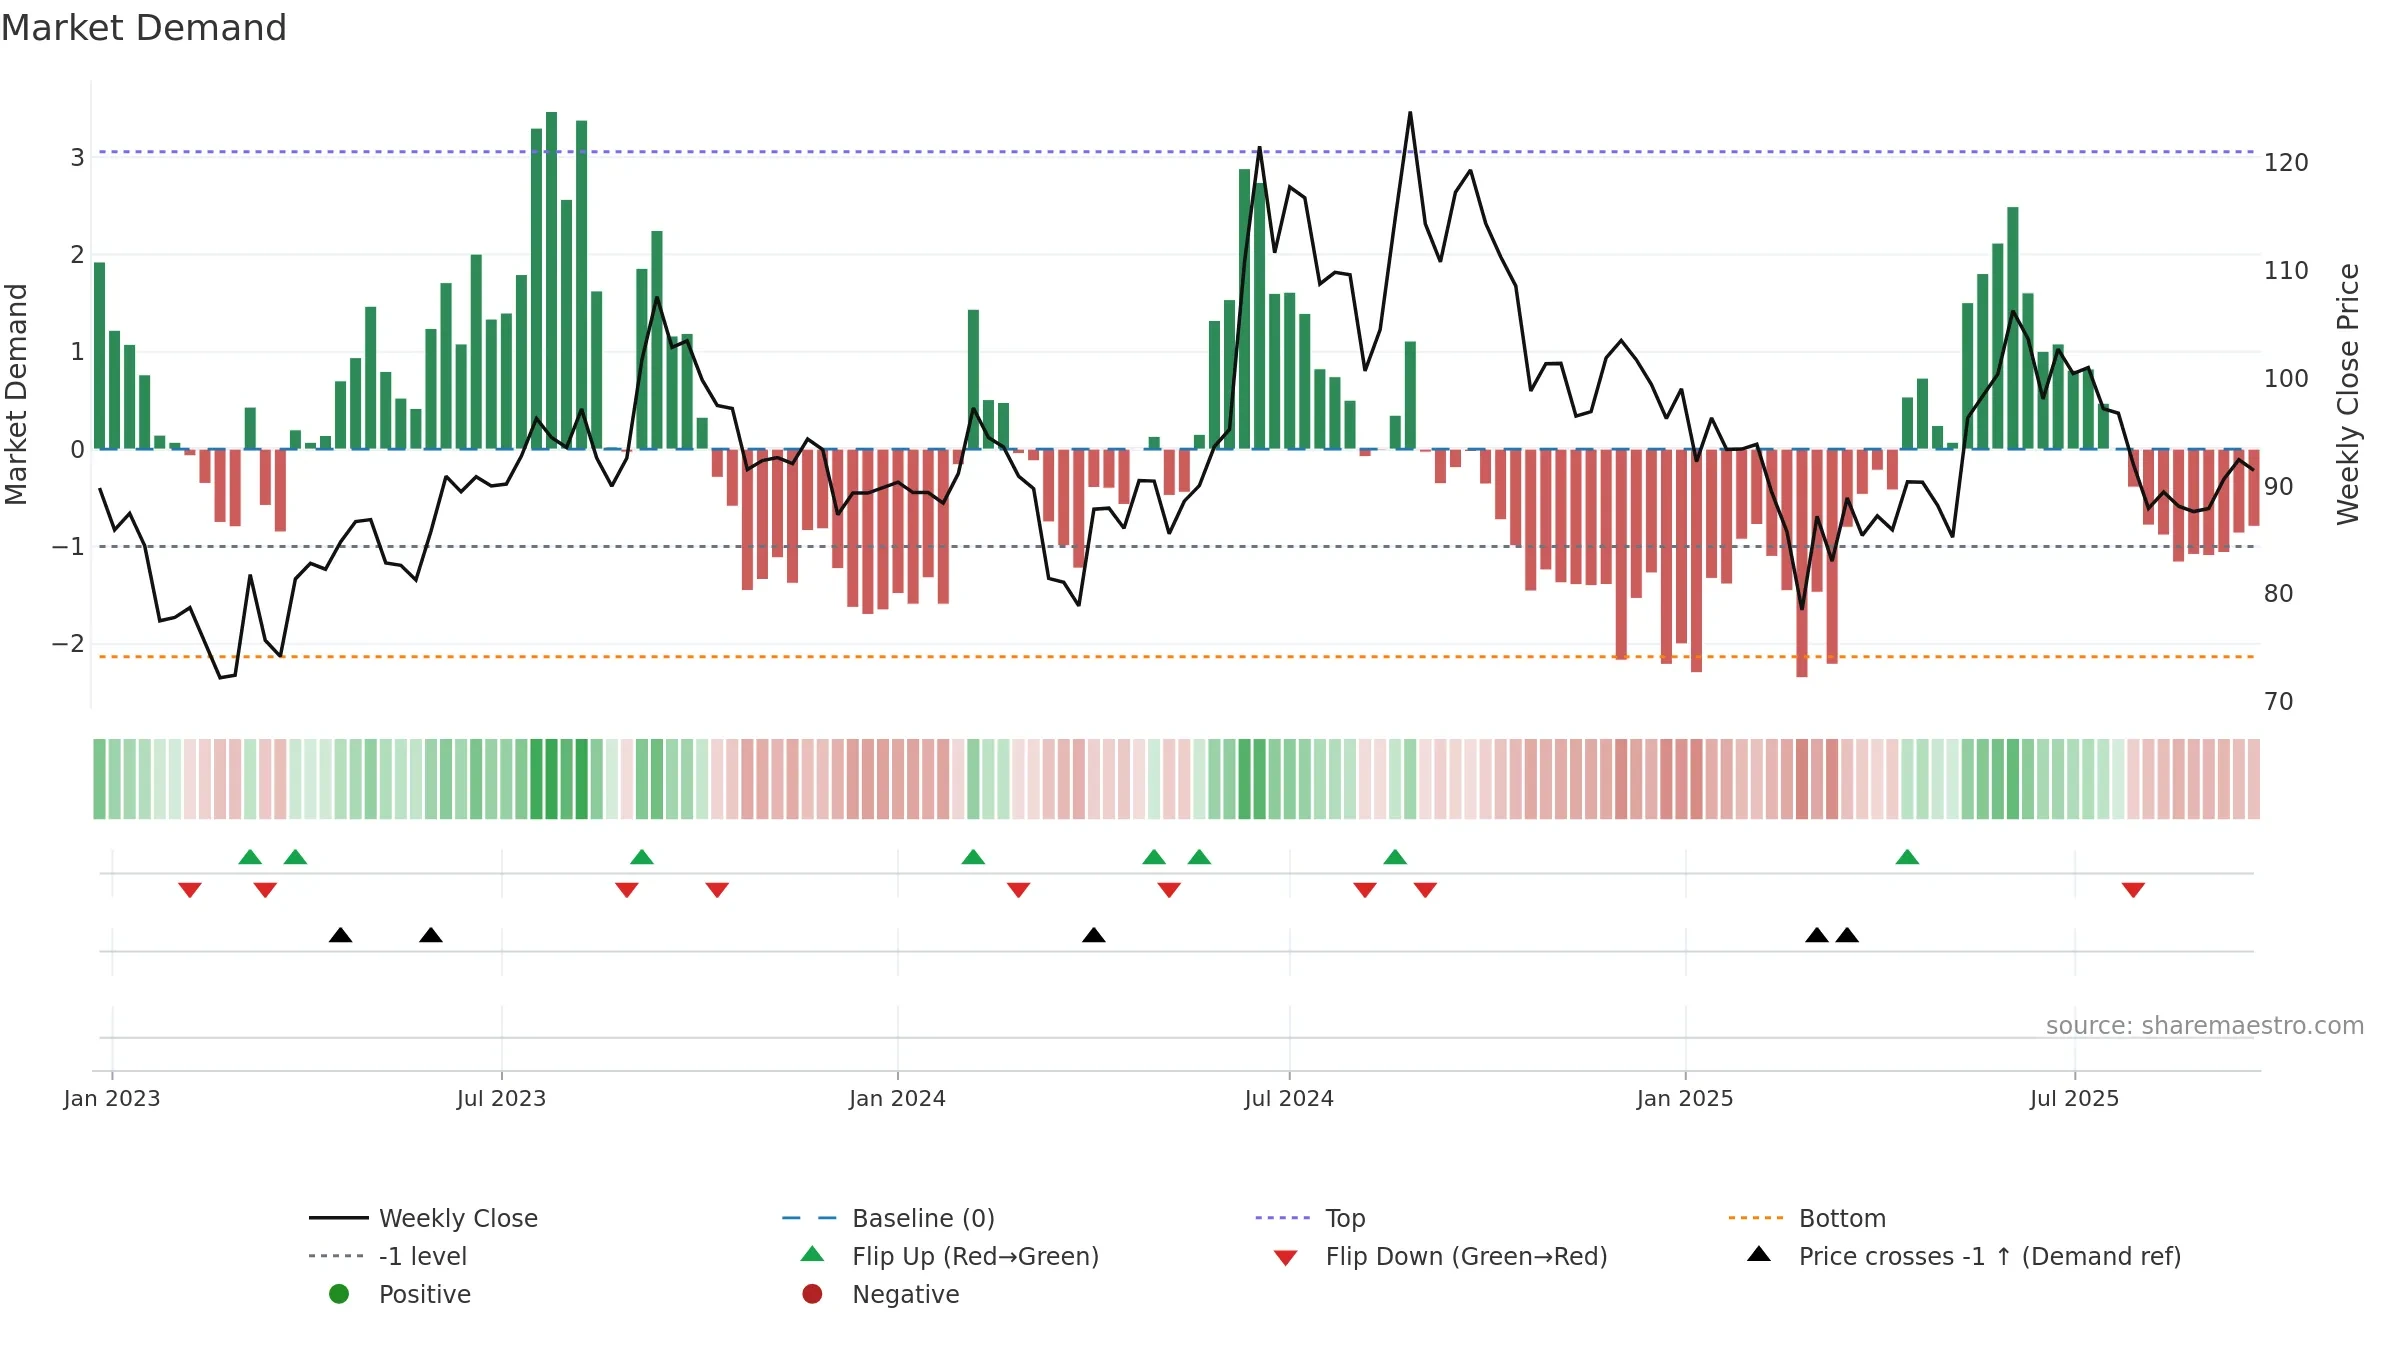Click the Weekly Close legend line
The height and width of the screenshot is (1350, 2400).
[x=338, y=1218]
